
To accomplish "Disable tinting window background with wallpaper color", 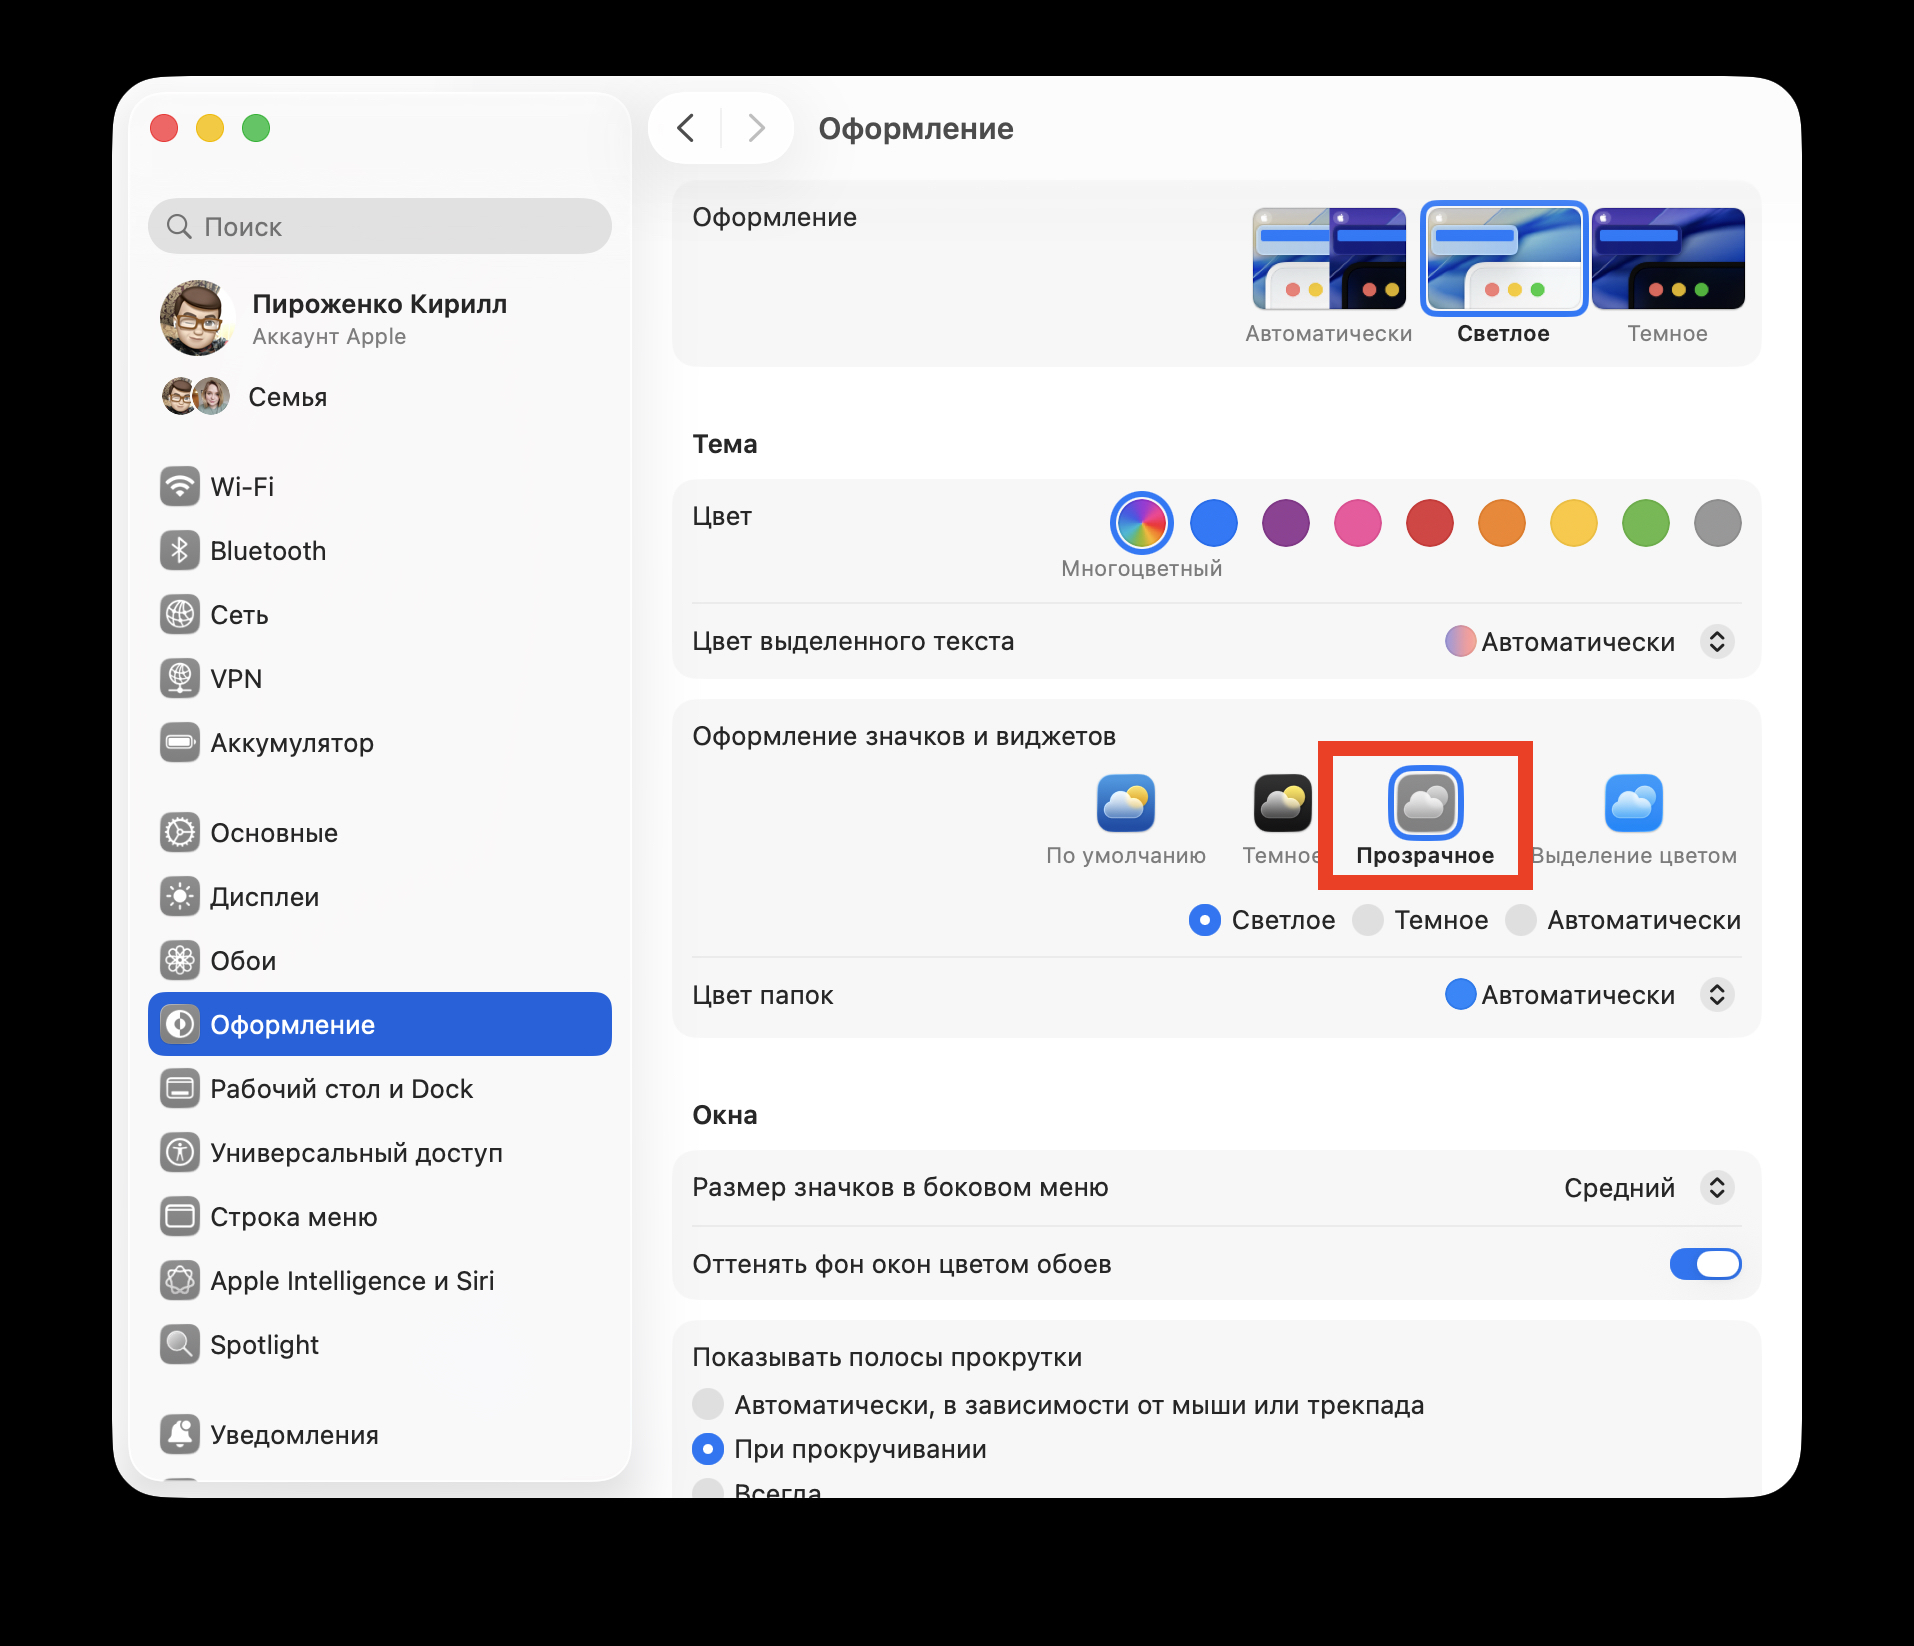I will tap(1704, 1264).
